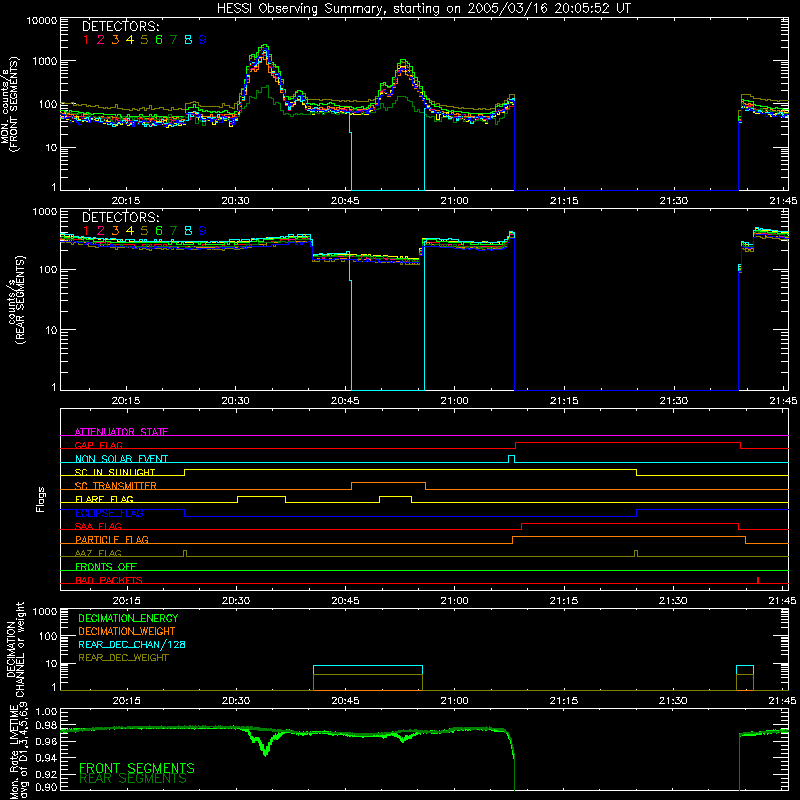This screenshot has height=800, width=800.
Task: Select green detector 6 in rear segments legend
Action: [159, 231]
